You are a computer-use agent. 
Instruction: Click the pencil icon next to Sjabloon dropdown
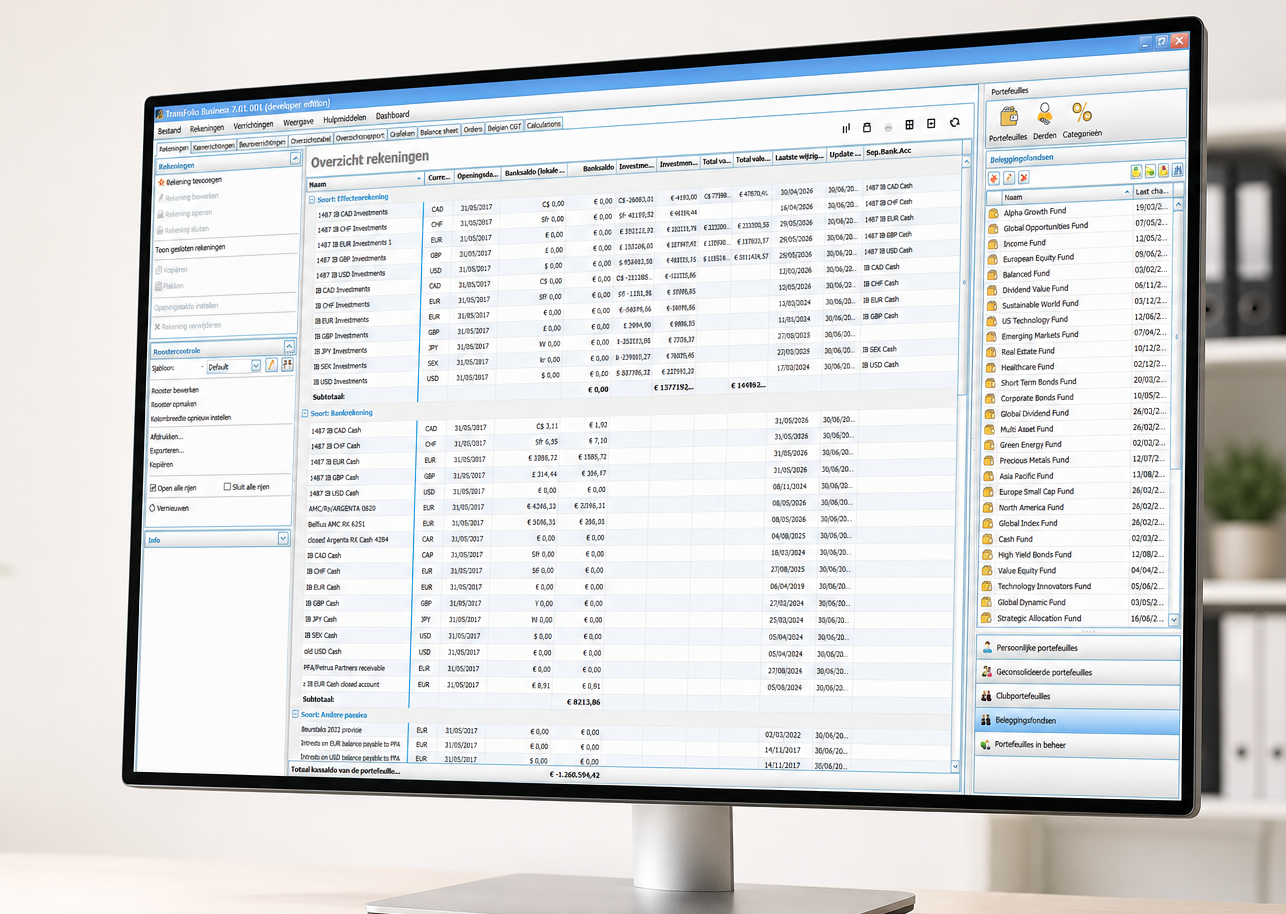point(271,365)
